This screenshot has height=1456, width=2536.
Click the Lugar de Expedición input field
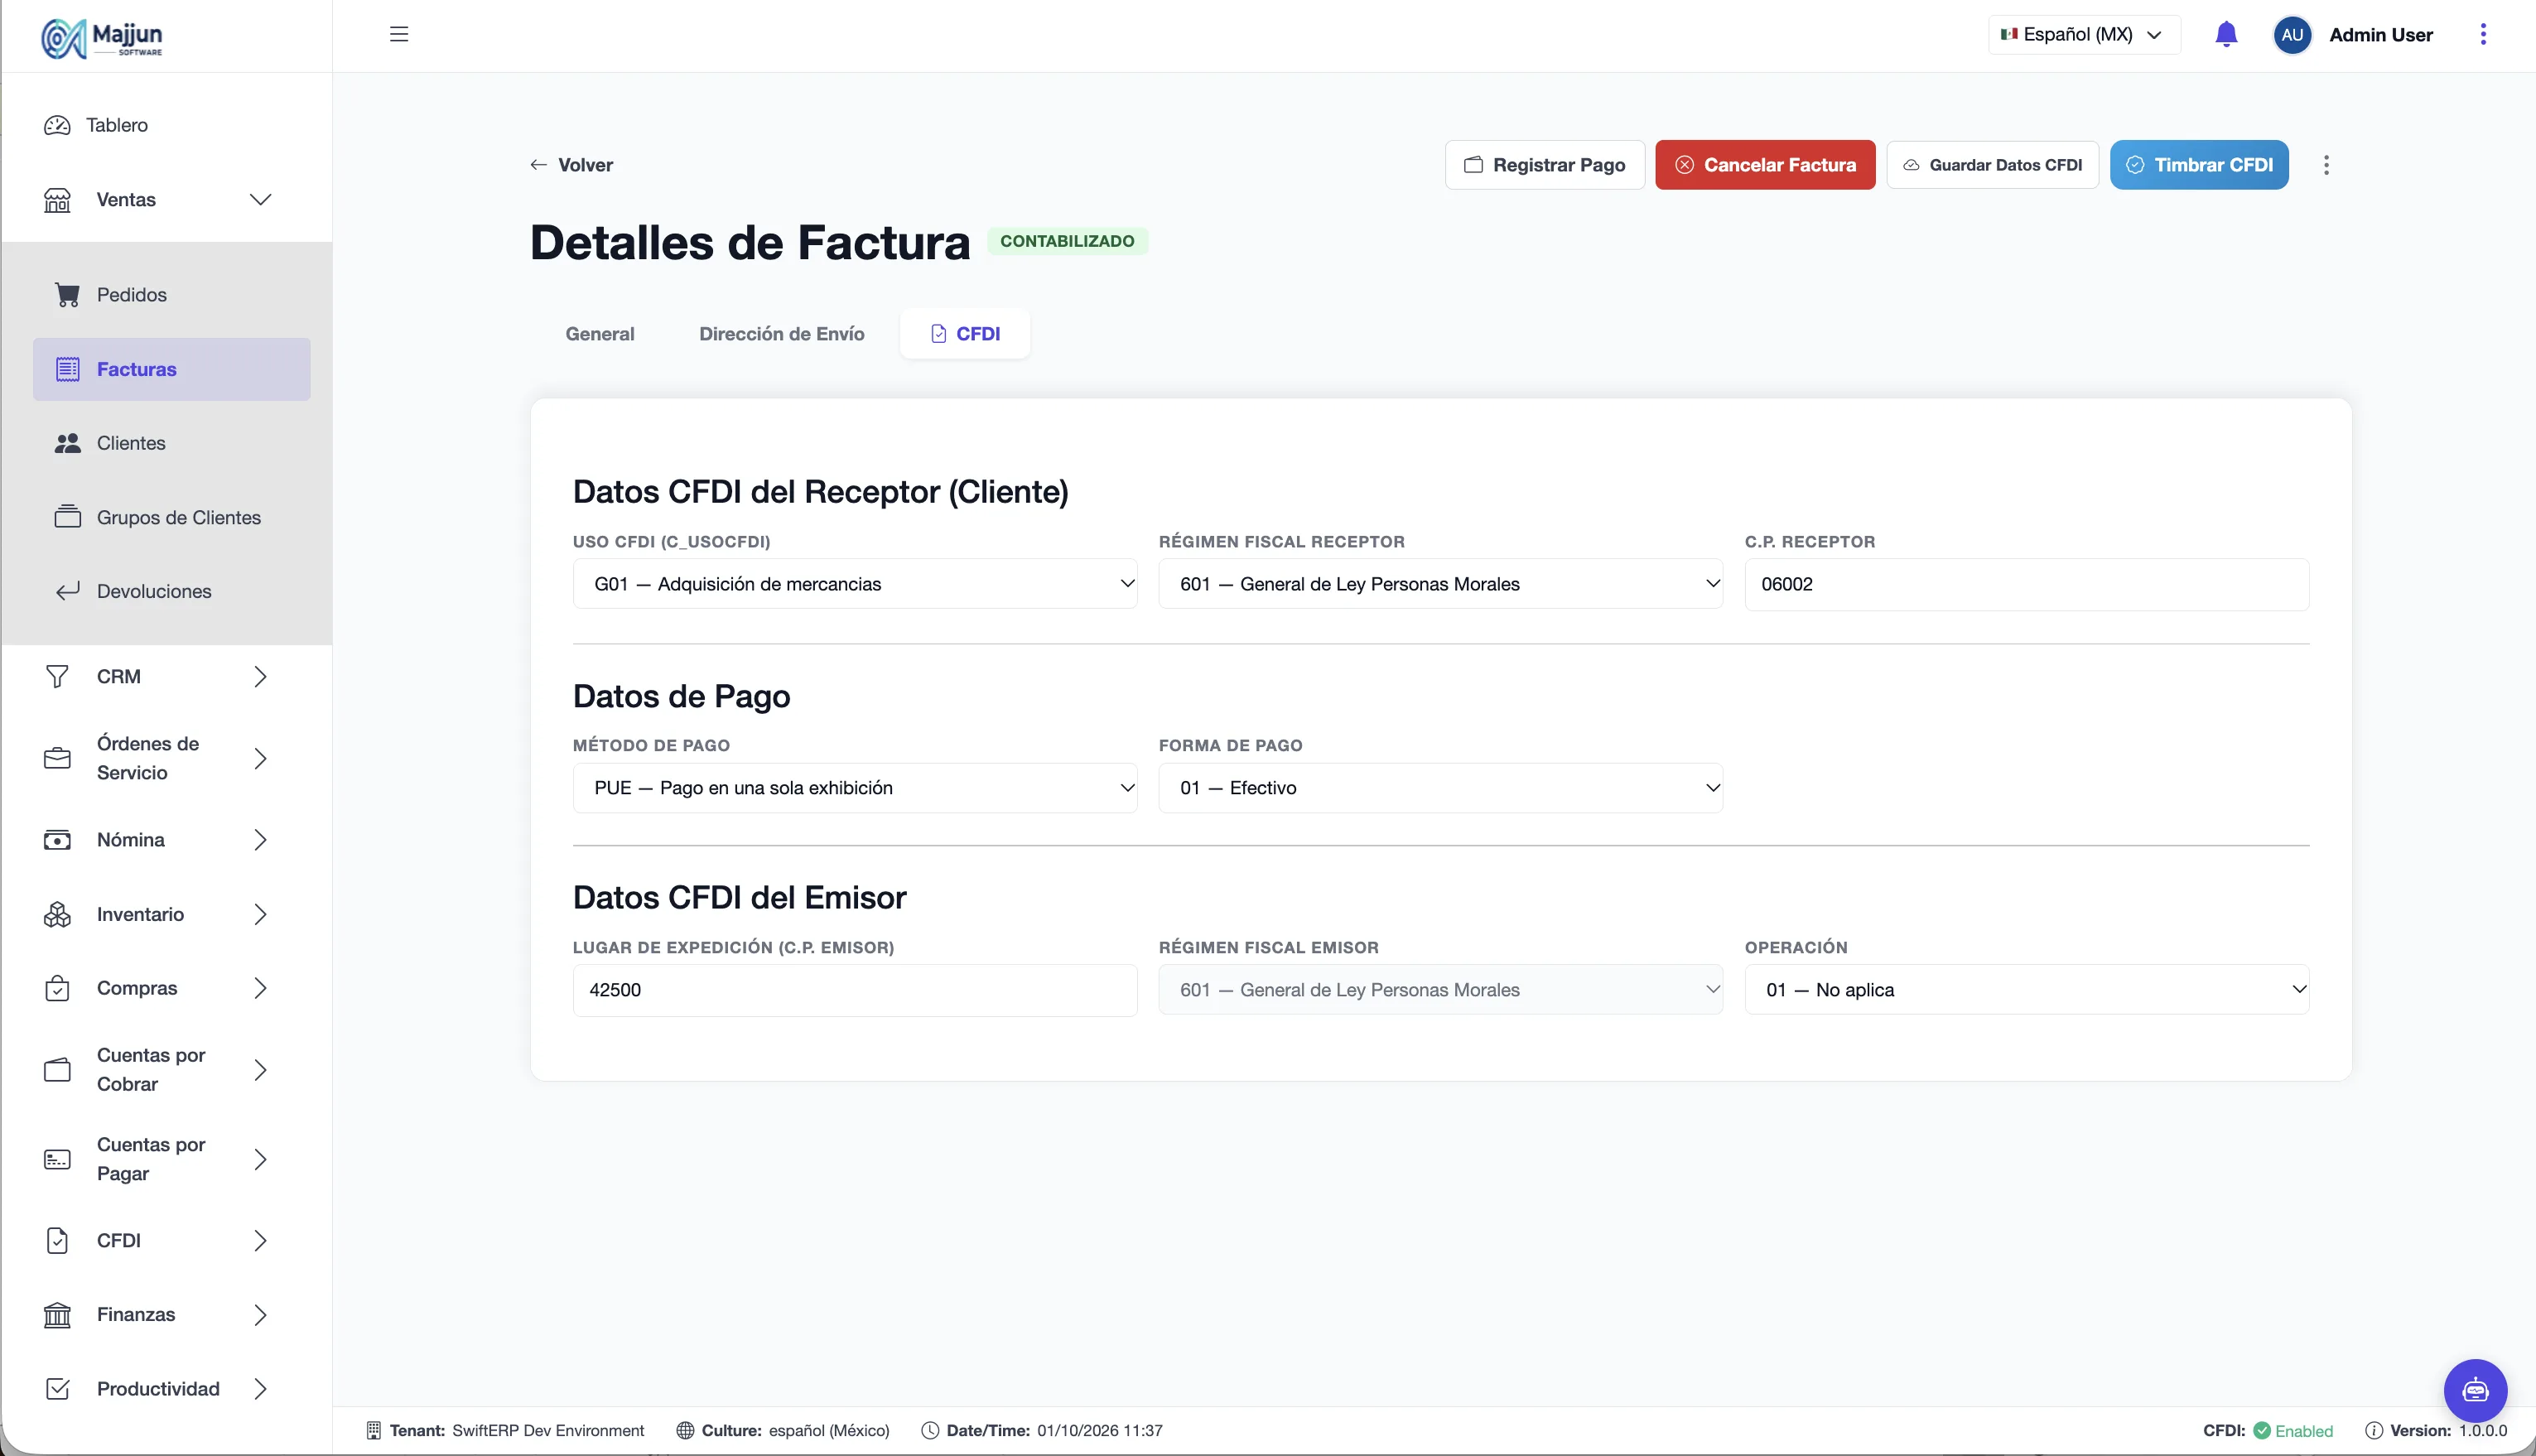(855, 990)
